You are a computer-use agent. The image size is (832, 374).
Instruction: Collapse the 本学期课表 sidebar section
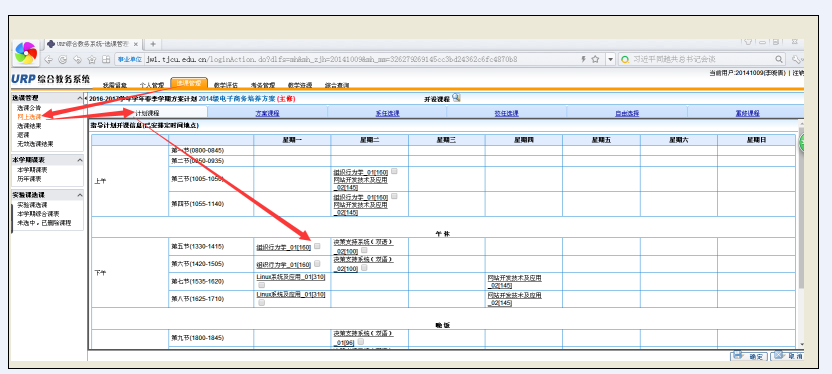click(x=80, y=160)
